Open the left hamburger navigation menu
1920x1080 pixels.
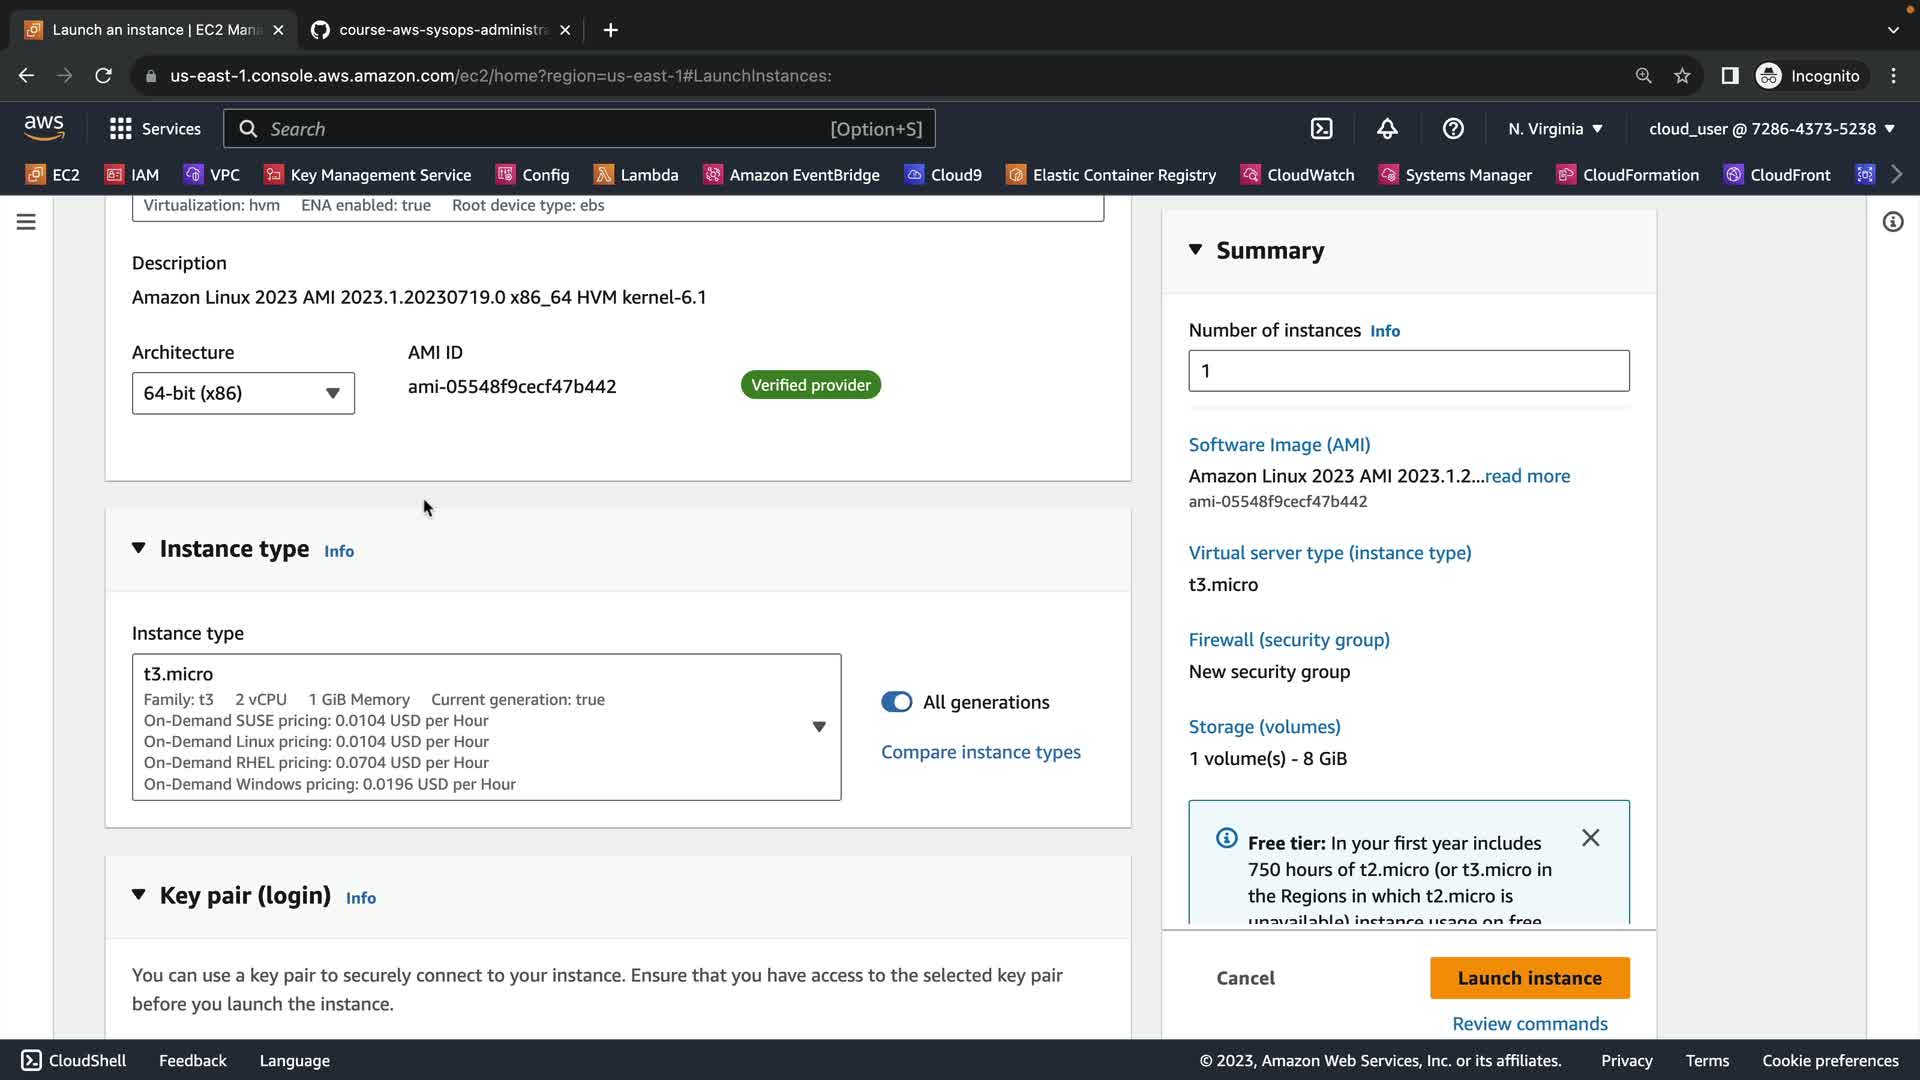(26, 222)
